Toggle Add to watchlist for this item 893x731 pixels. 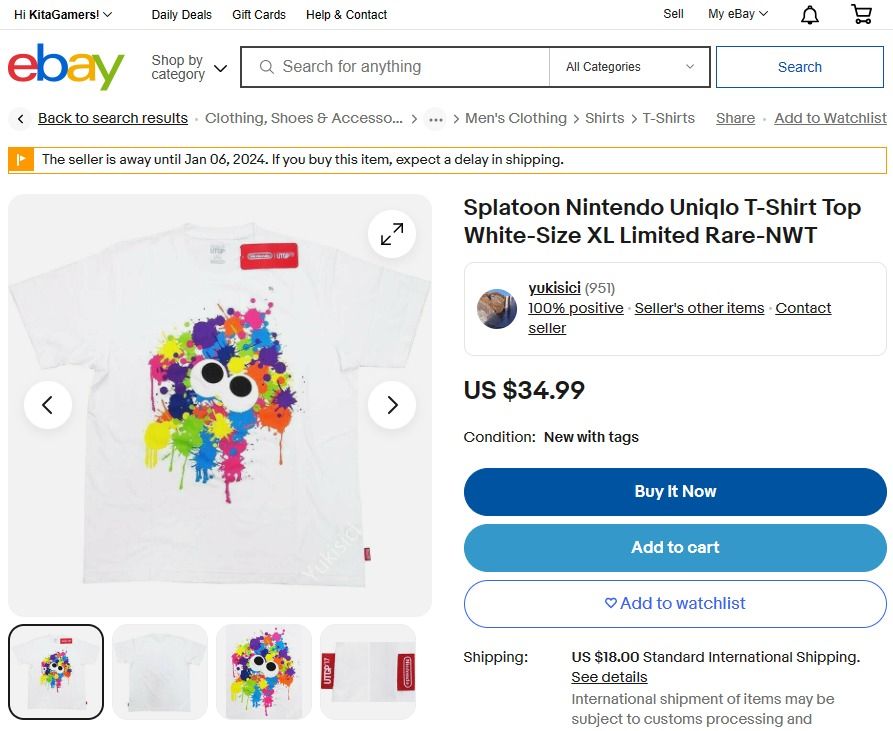tap(675, 603)
